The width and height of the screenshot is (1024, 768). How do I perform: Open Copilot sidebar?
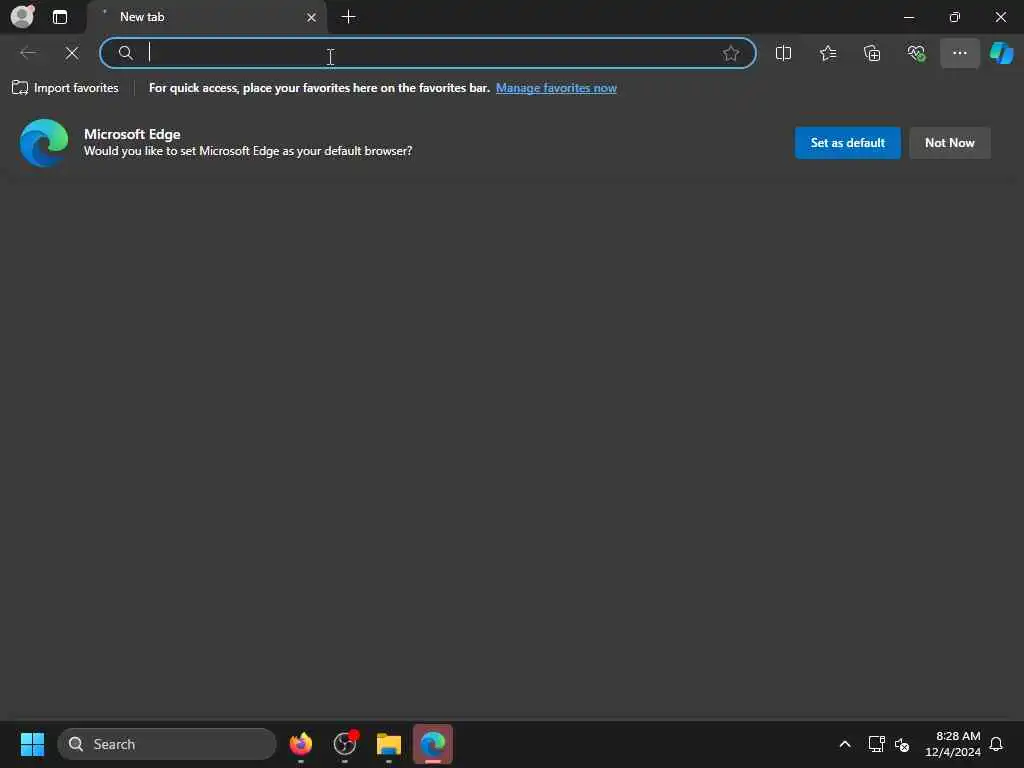click(x=1002, y=53)
